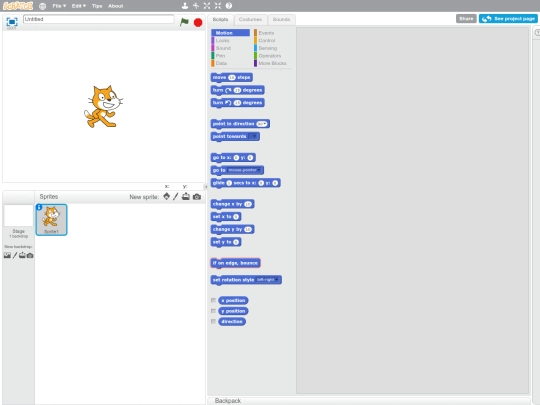The width and height of the screenshot is (540, 405).
Task: Open the File menu
Action: 59,6
